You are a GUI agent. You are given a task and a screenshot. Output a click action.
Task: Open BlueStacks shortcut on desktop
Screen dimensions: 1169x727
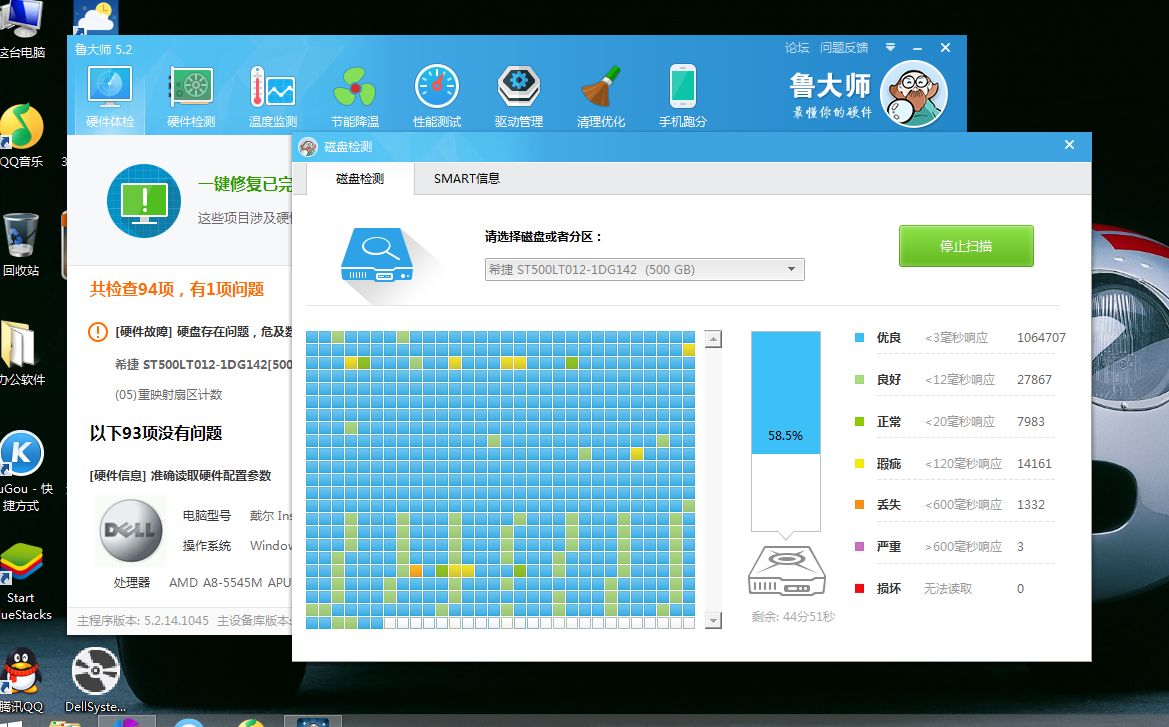pyautogui.click(x=22, y=582)
